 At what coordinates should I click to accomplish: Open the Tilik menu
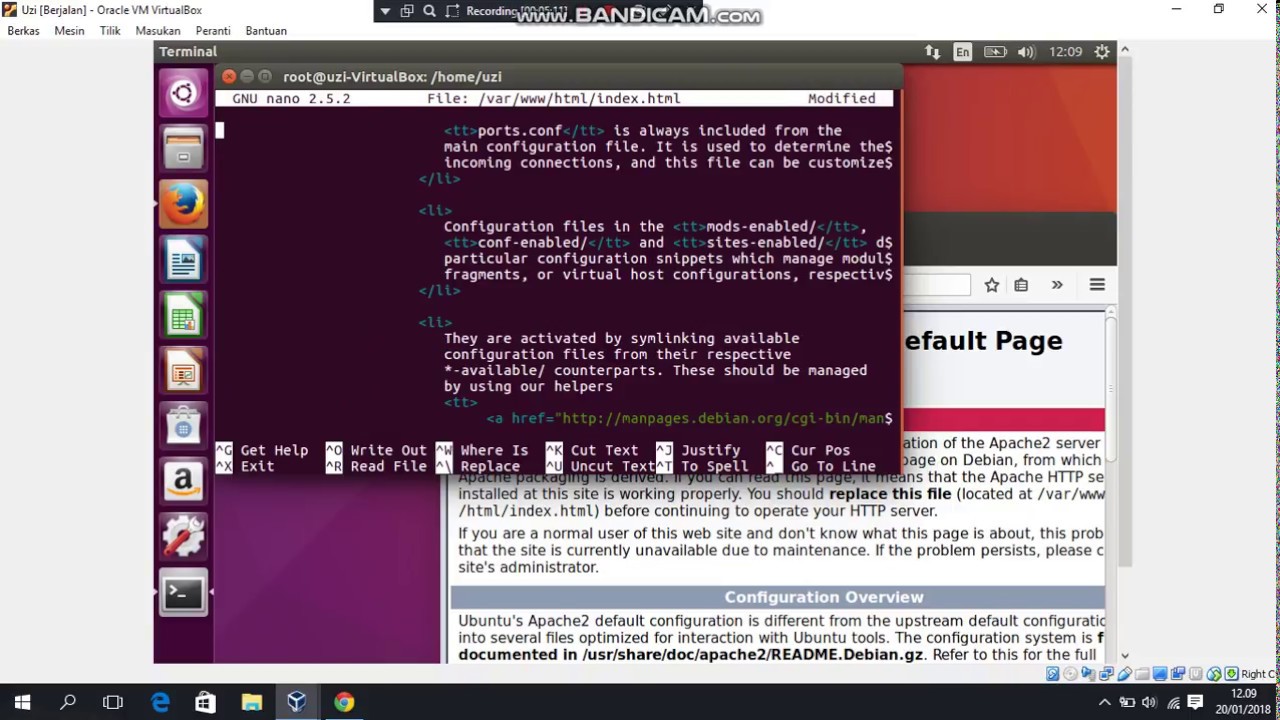click(110, 31)
